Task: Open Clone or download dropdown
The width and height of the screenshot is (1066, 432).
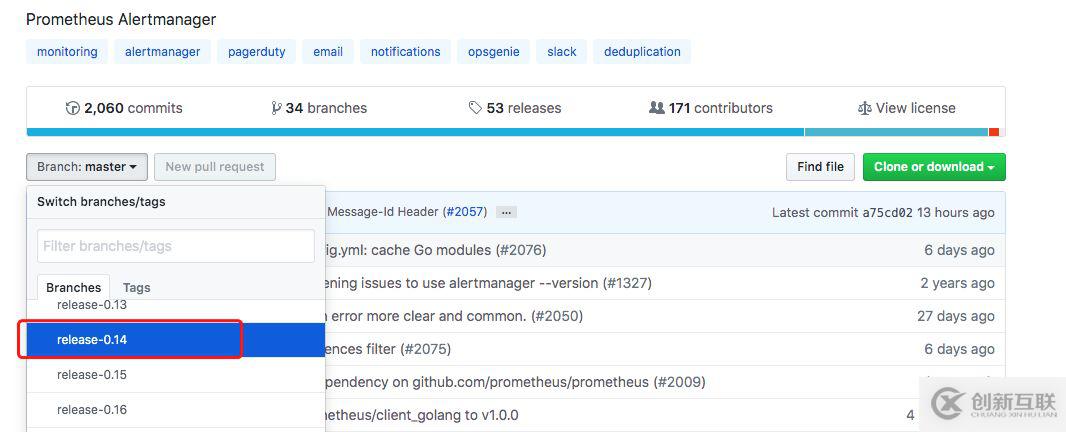Action: 934,167
